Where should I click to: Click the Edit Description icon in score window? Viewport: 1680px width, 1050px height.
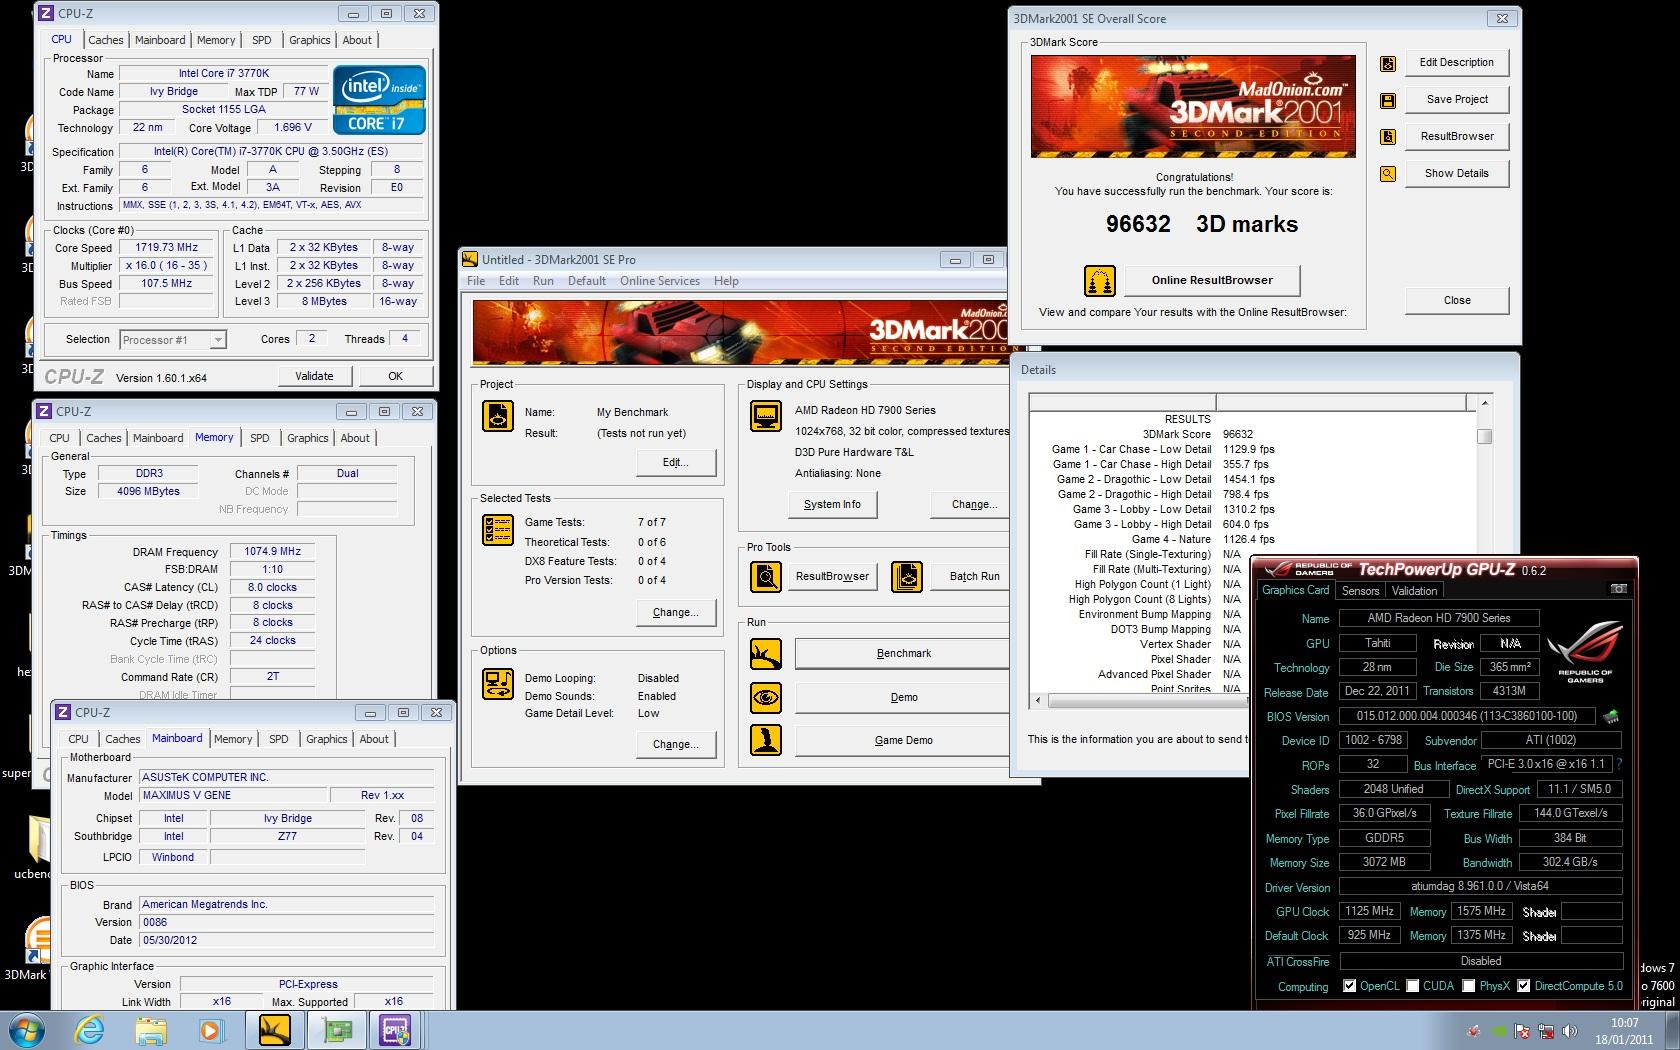tap(1388, 63)
